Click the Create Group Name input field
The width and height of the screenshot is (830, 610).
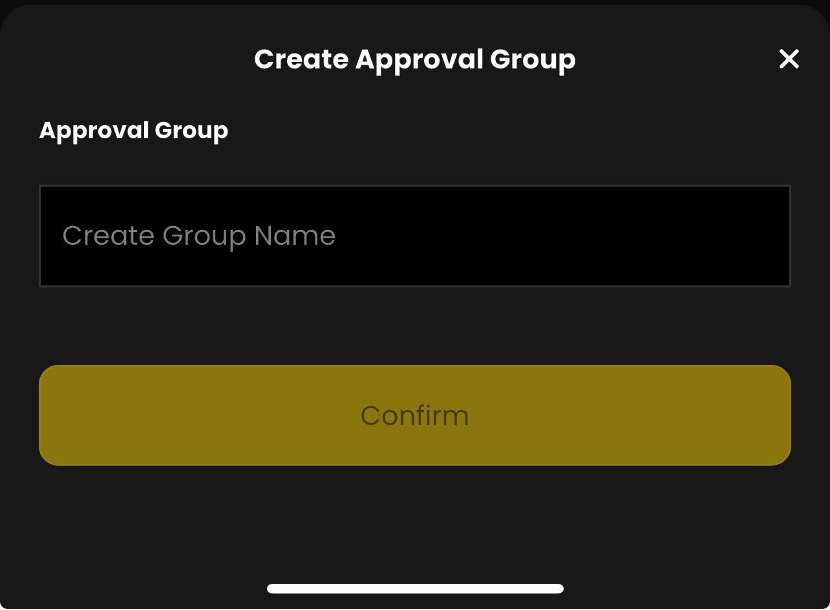pos(414,236)
